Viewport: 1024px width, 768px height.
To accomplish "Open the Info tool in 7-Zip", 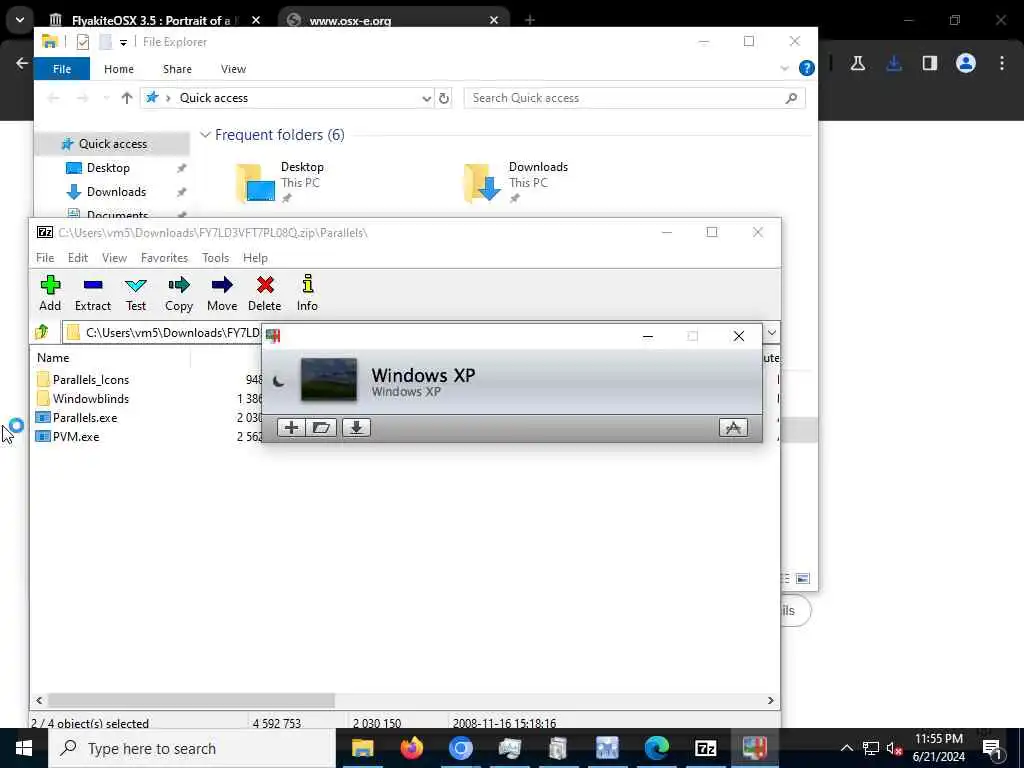I will 307,293.
